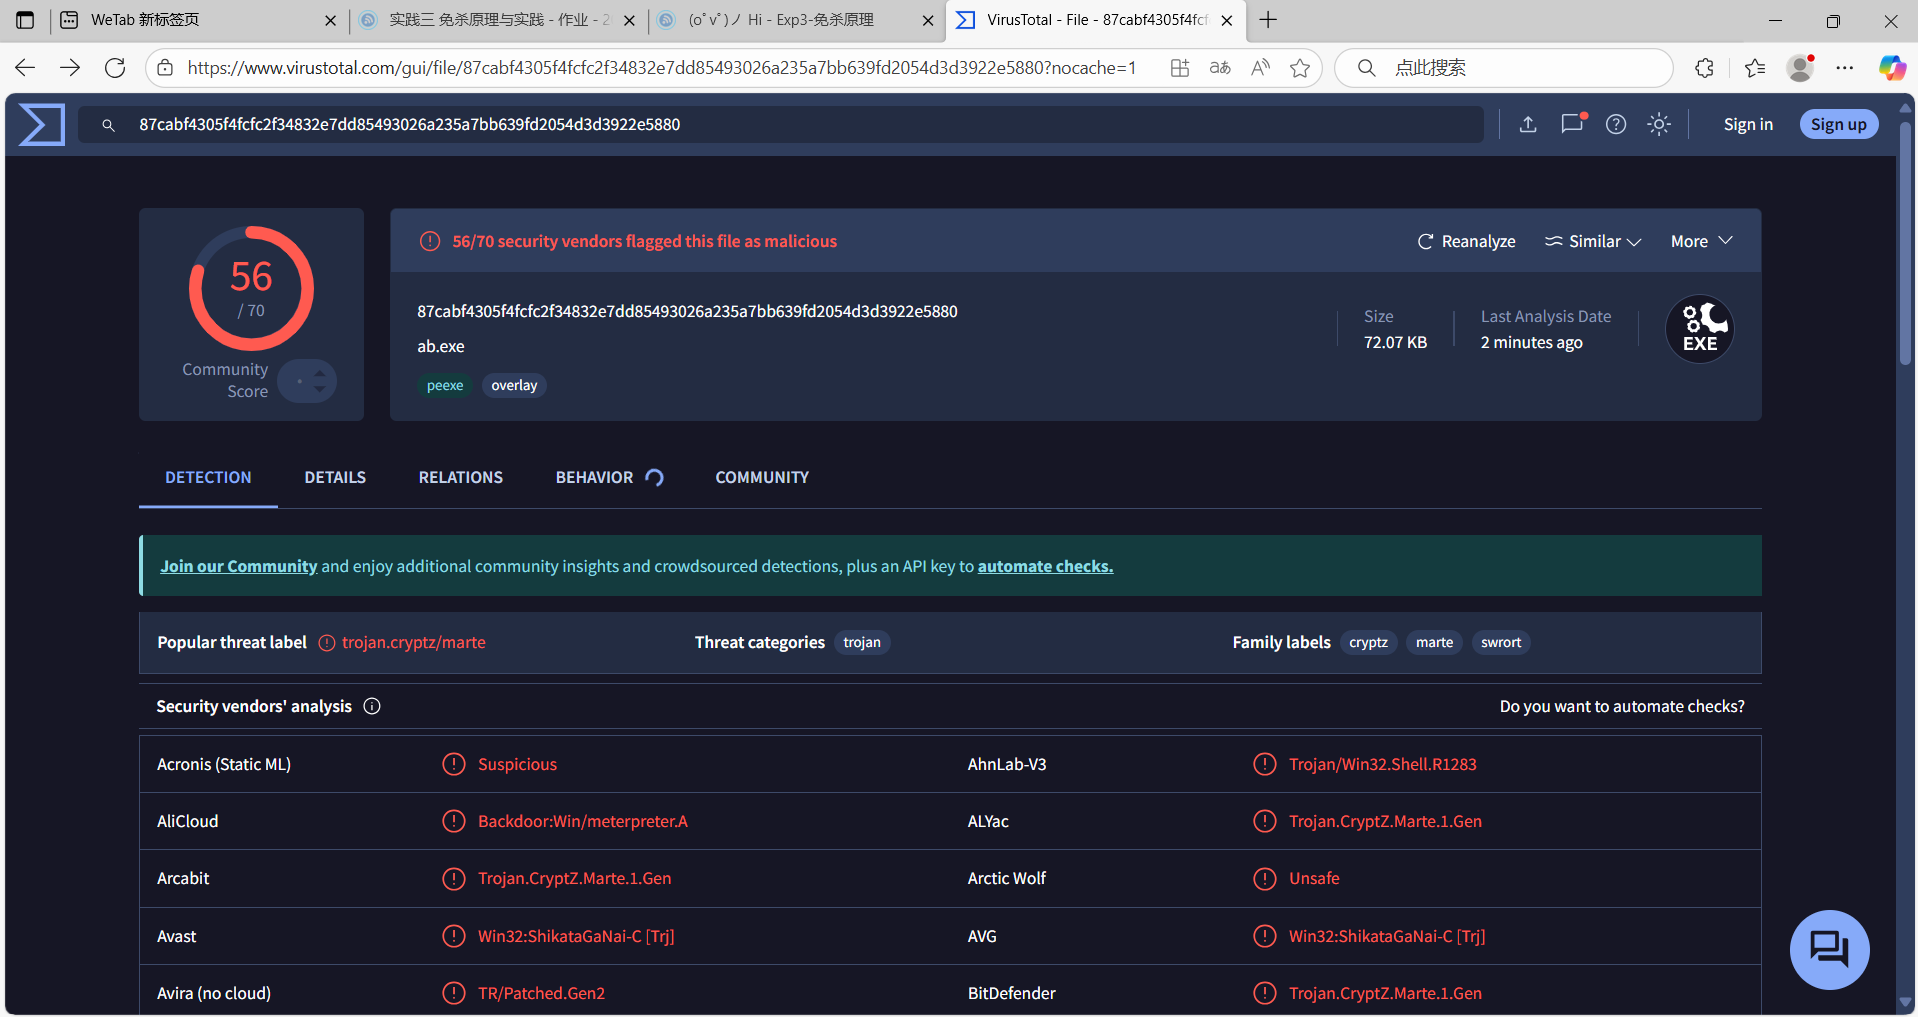Click the 56/70 detection score gauge
Image resolution: width=1918 pixels, height=1017 pixels.
(x=251, y=288)
